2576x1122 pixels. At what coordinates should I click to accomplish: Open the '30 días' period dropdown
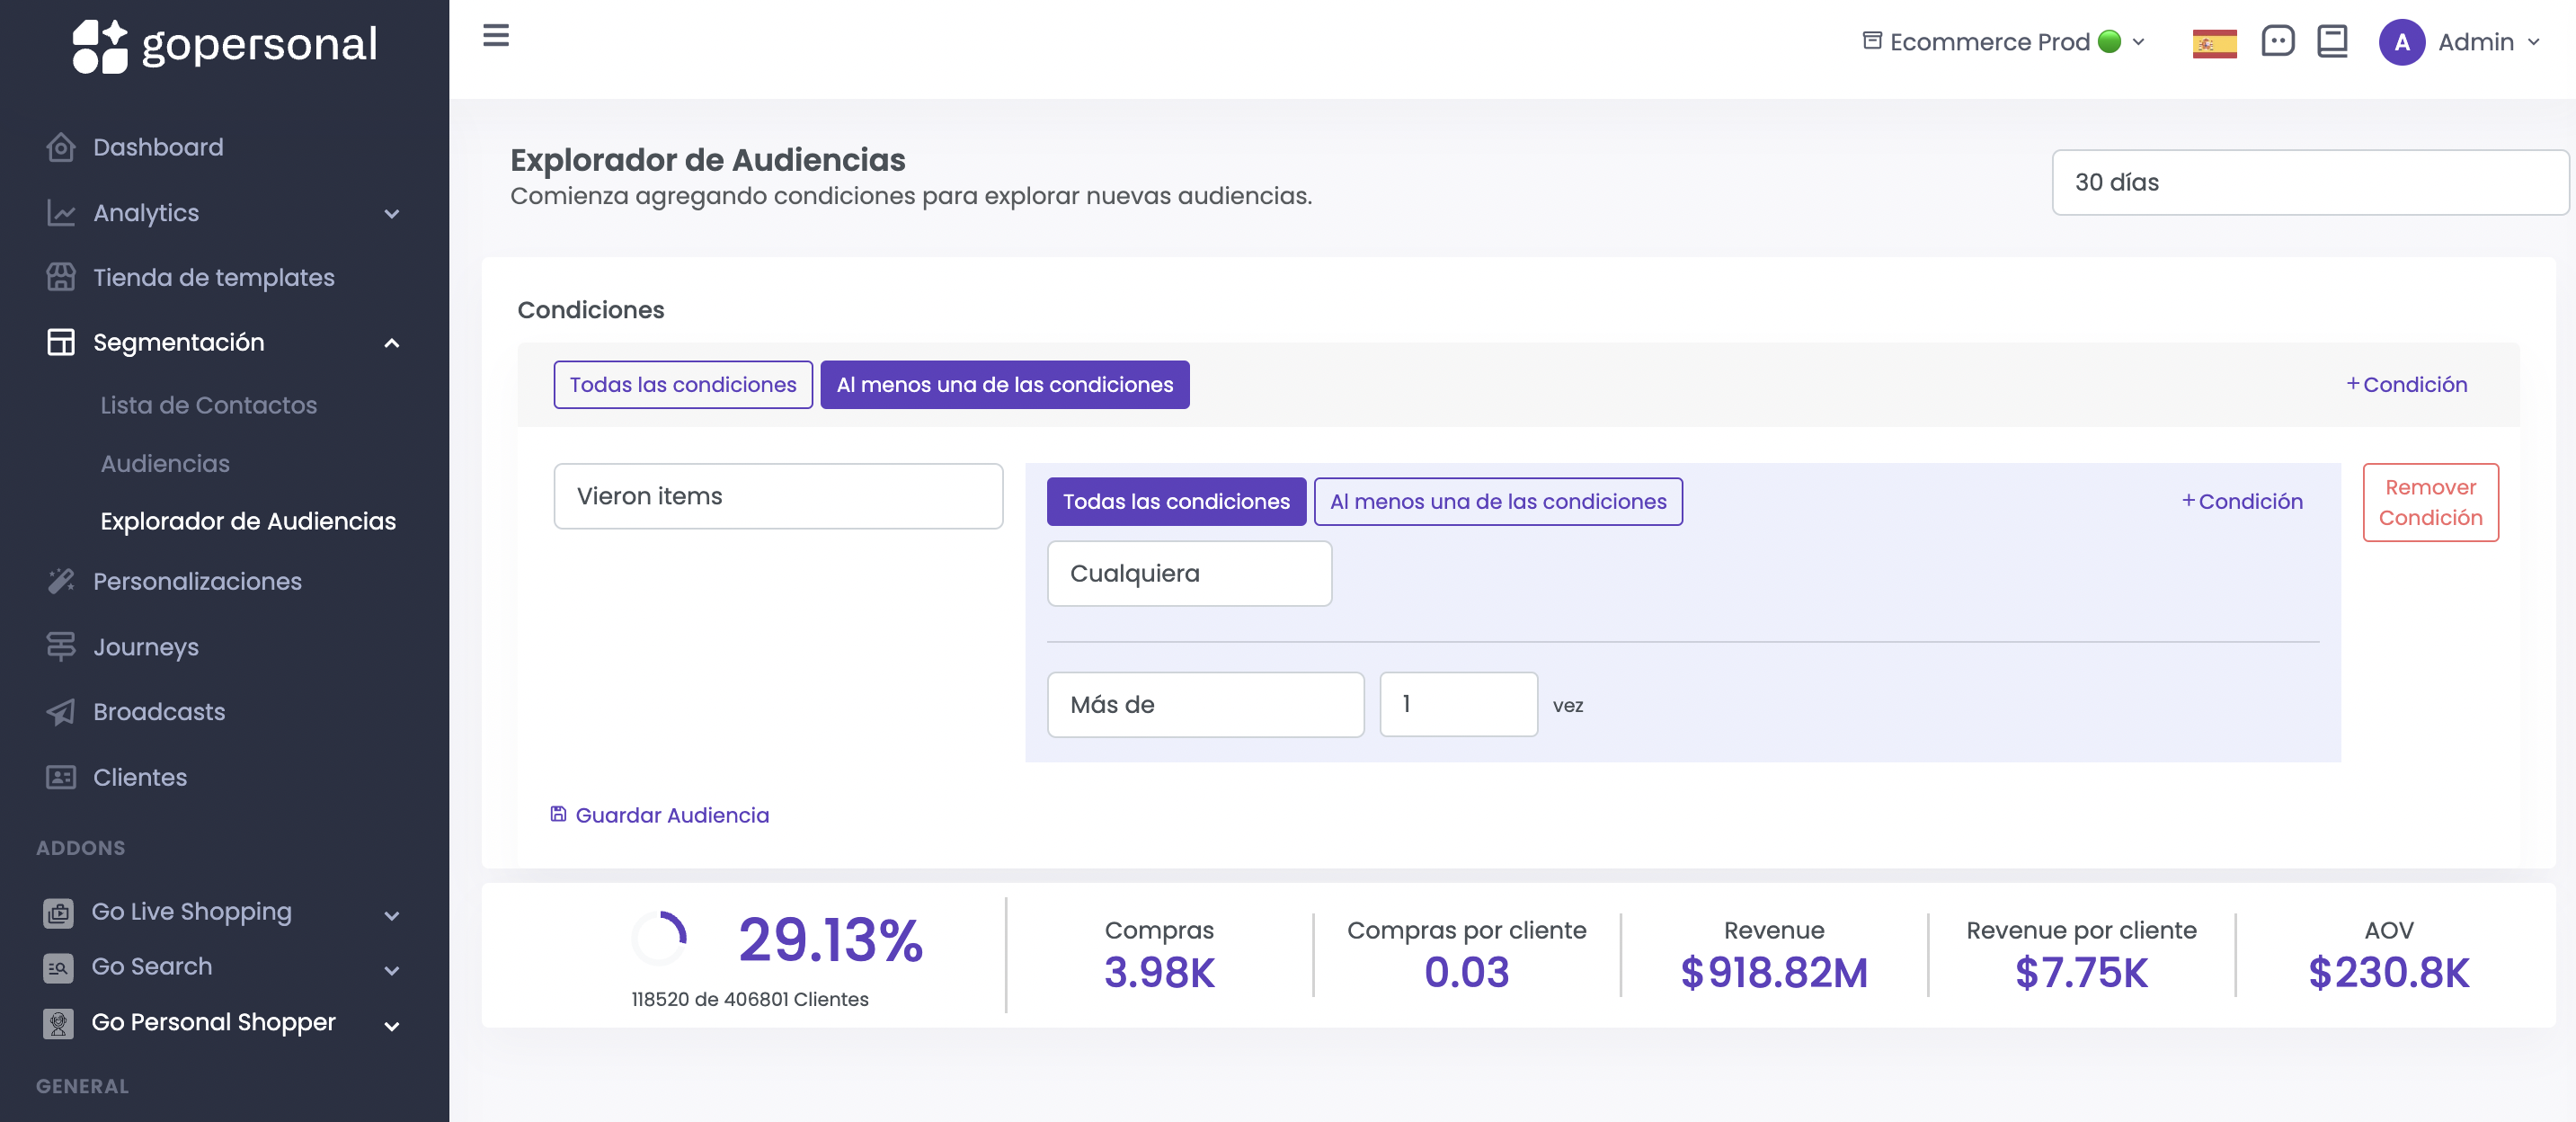click(x=2308, y=182)
